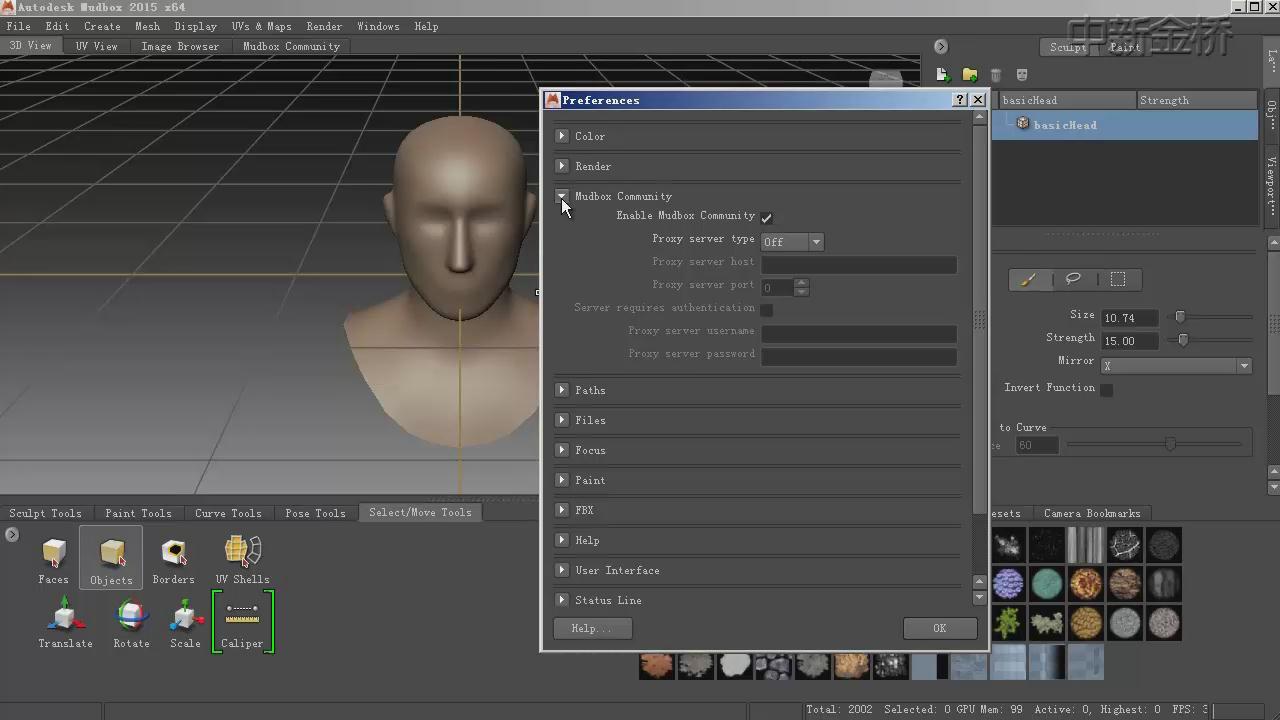Pick the purple scales stamp thumbnail
Image resolution: width=1280 pixels, height=720 pixels.
click(1008, 583)
